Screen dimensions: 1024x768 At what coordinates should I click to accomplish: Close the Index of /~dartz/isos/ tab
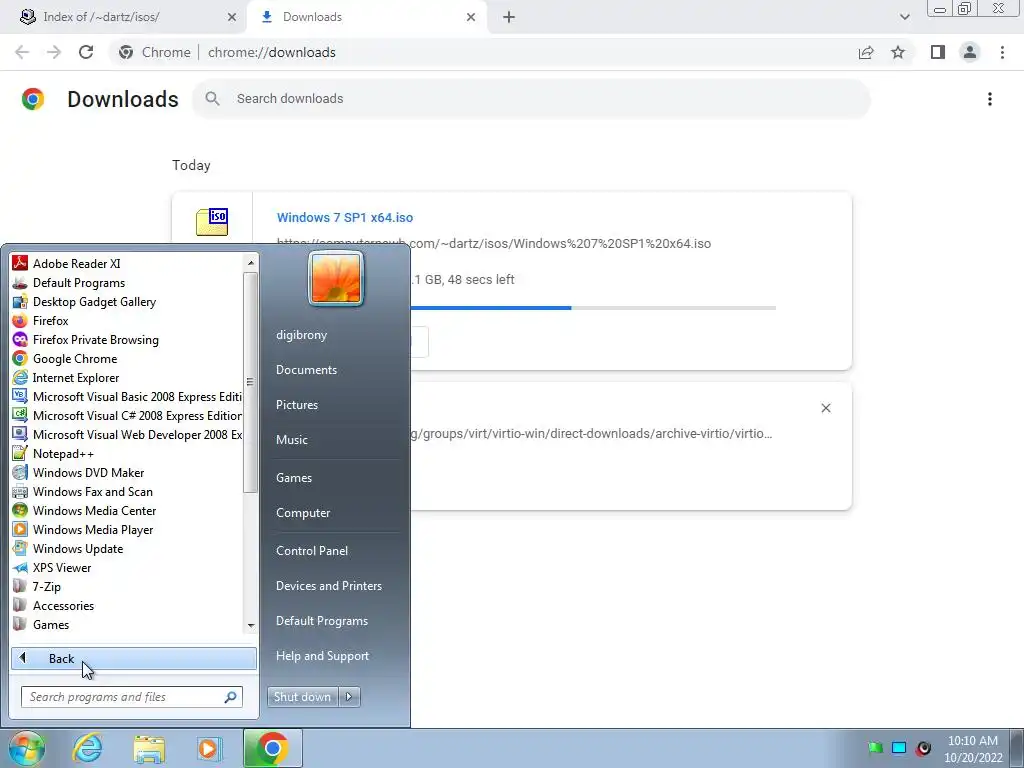point(231,17)
